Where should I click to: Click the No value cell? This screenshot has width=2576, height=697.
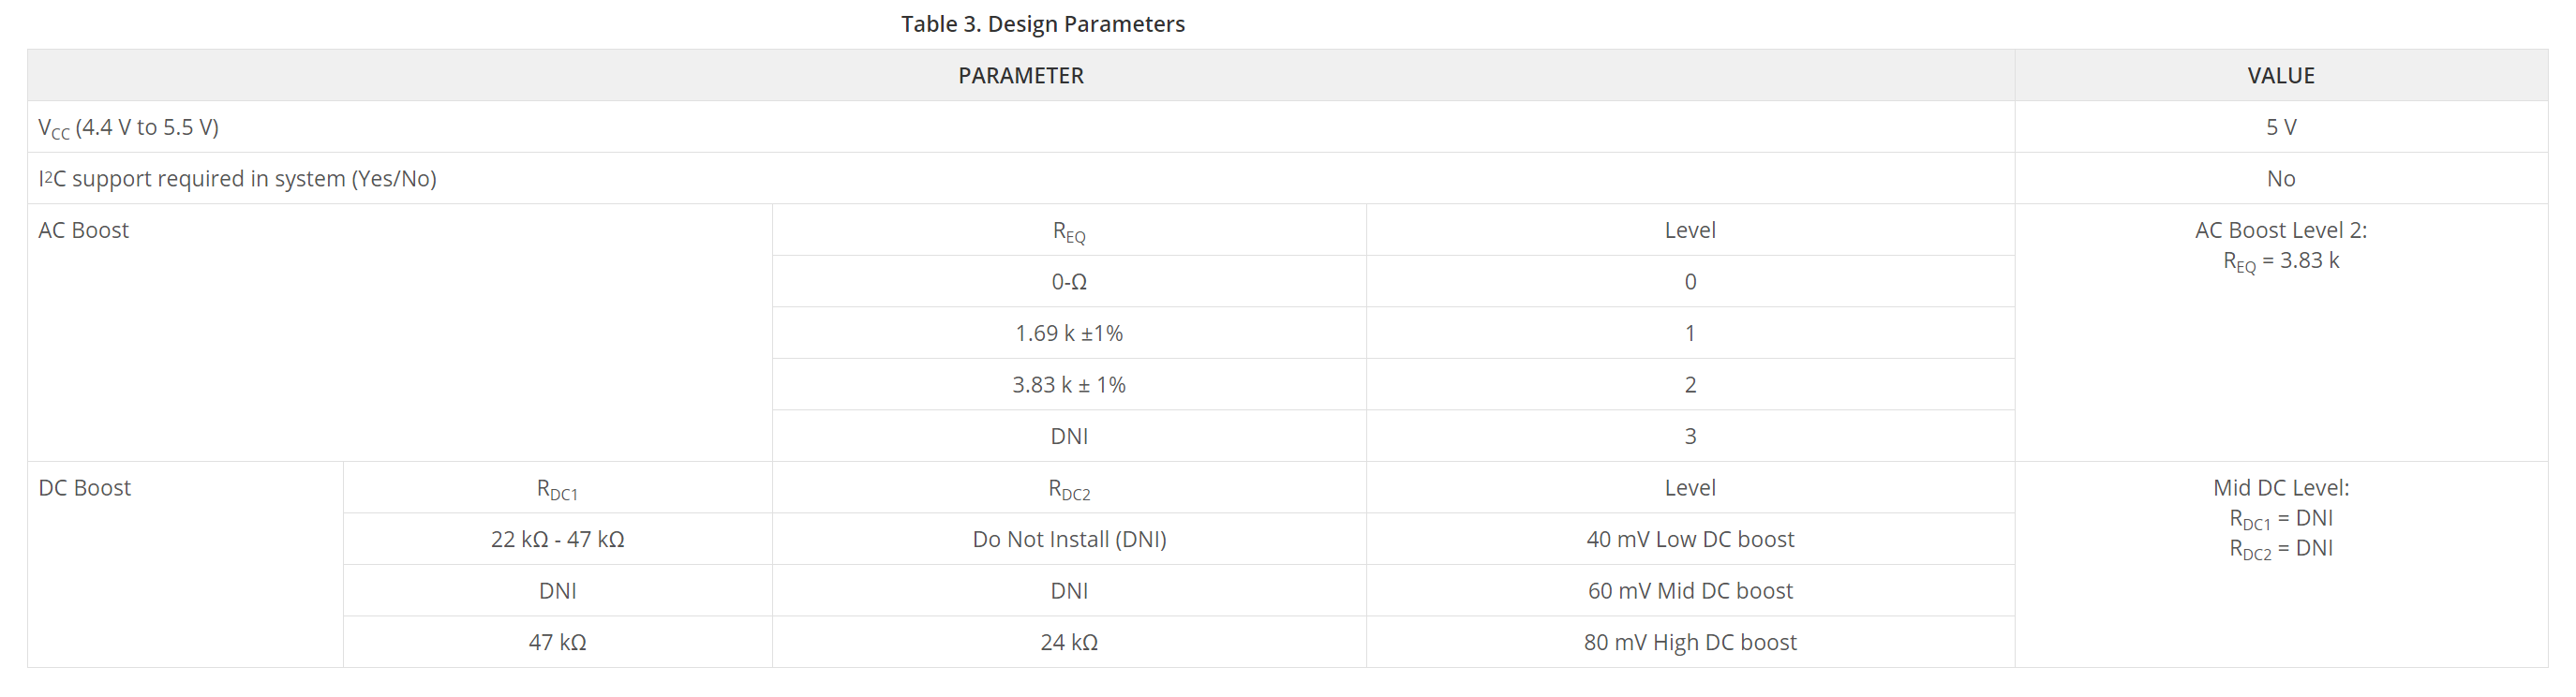[x=2280, y=178]
